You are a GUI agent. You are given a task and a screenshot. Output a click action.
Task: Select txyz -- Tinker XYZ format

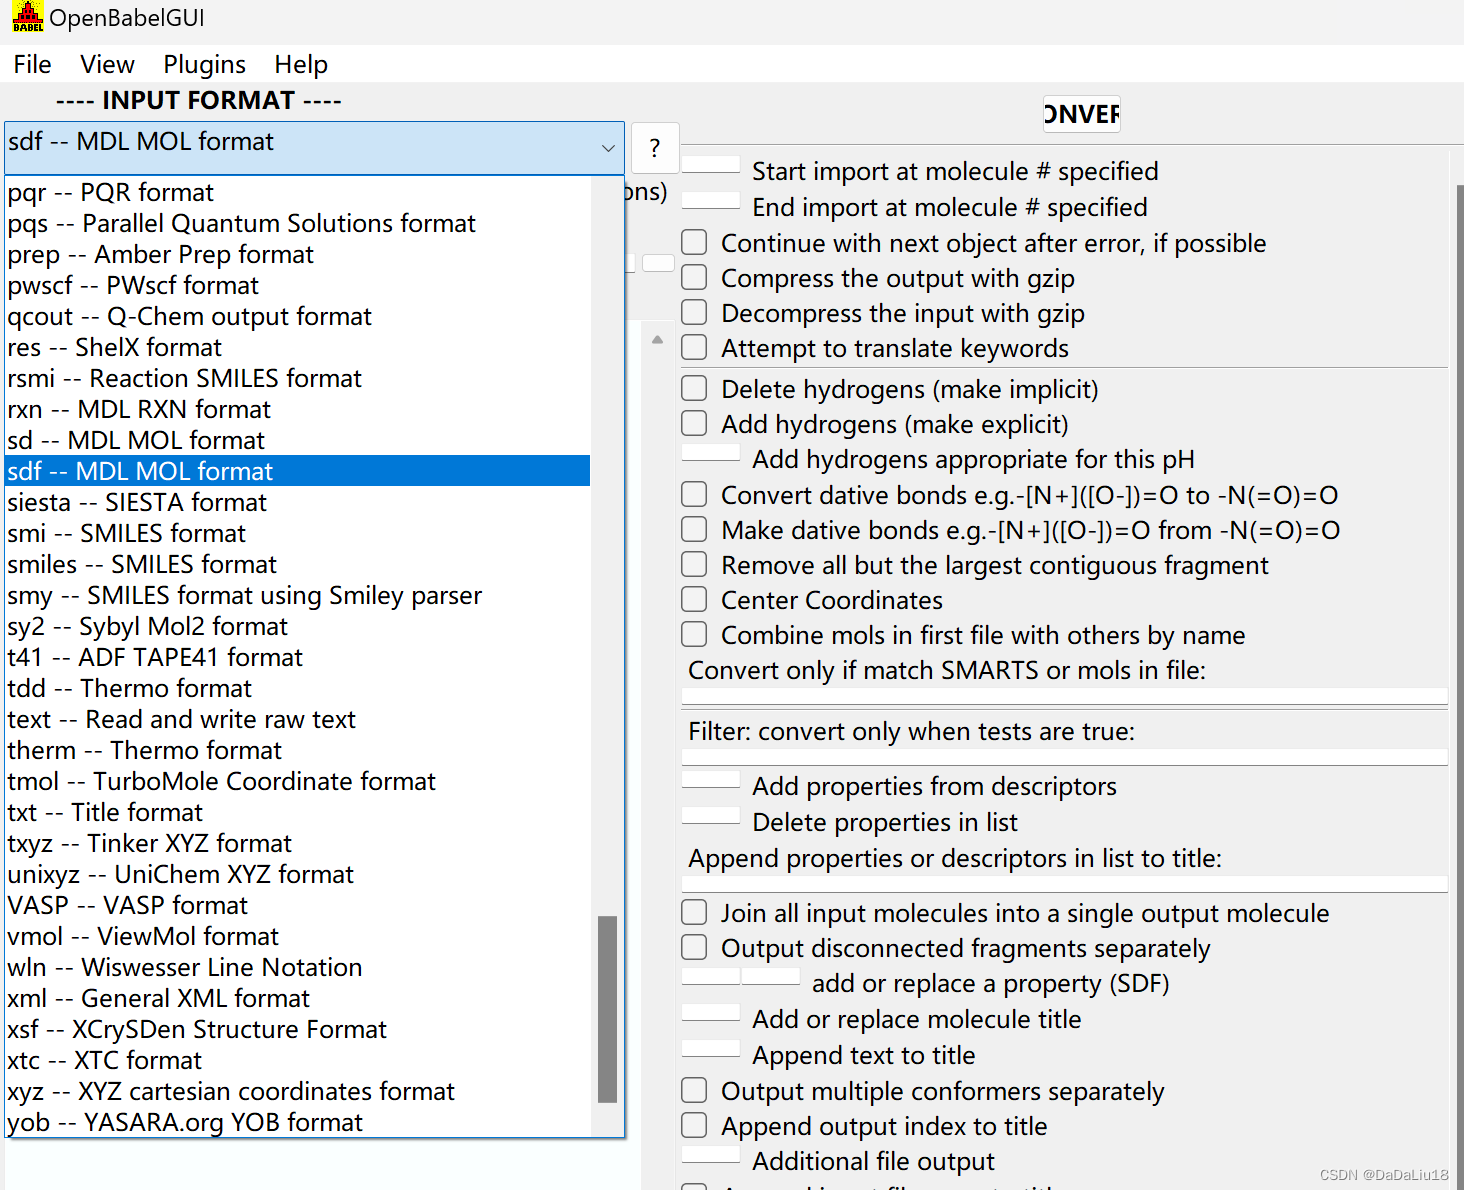coord(297,843)
